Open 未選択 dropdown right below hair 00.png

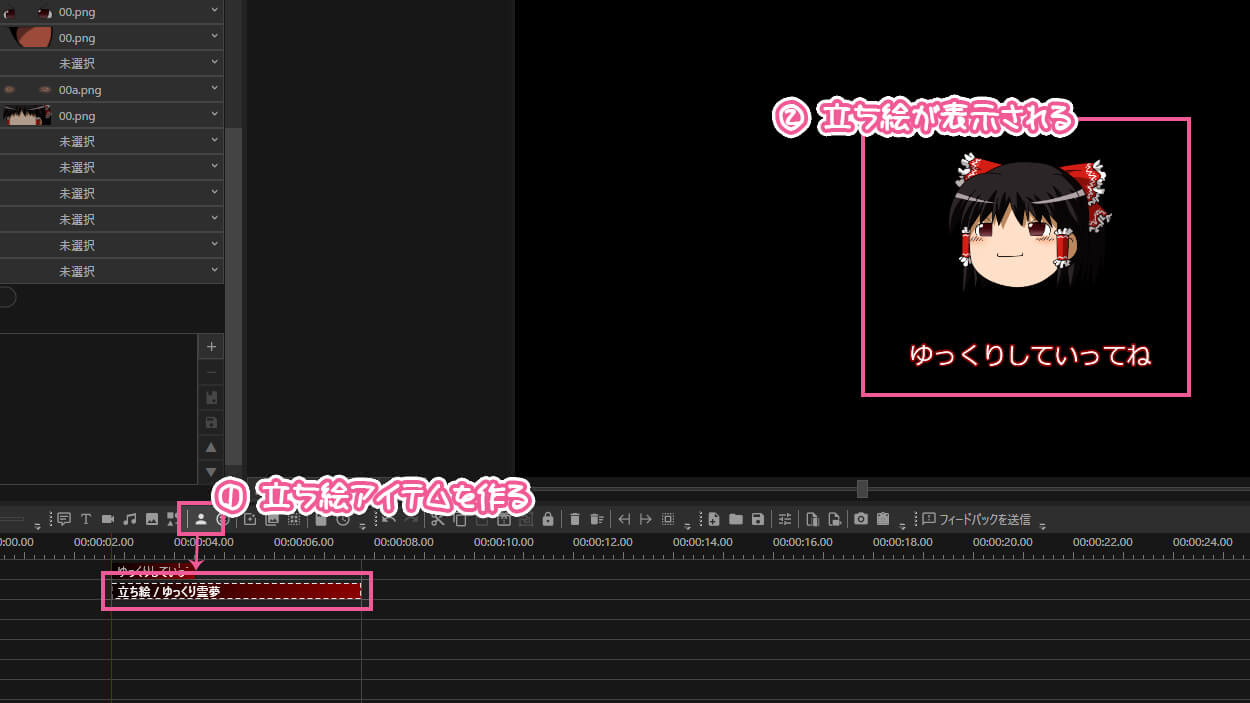pos(215,141)
